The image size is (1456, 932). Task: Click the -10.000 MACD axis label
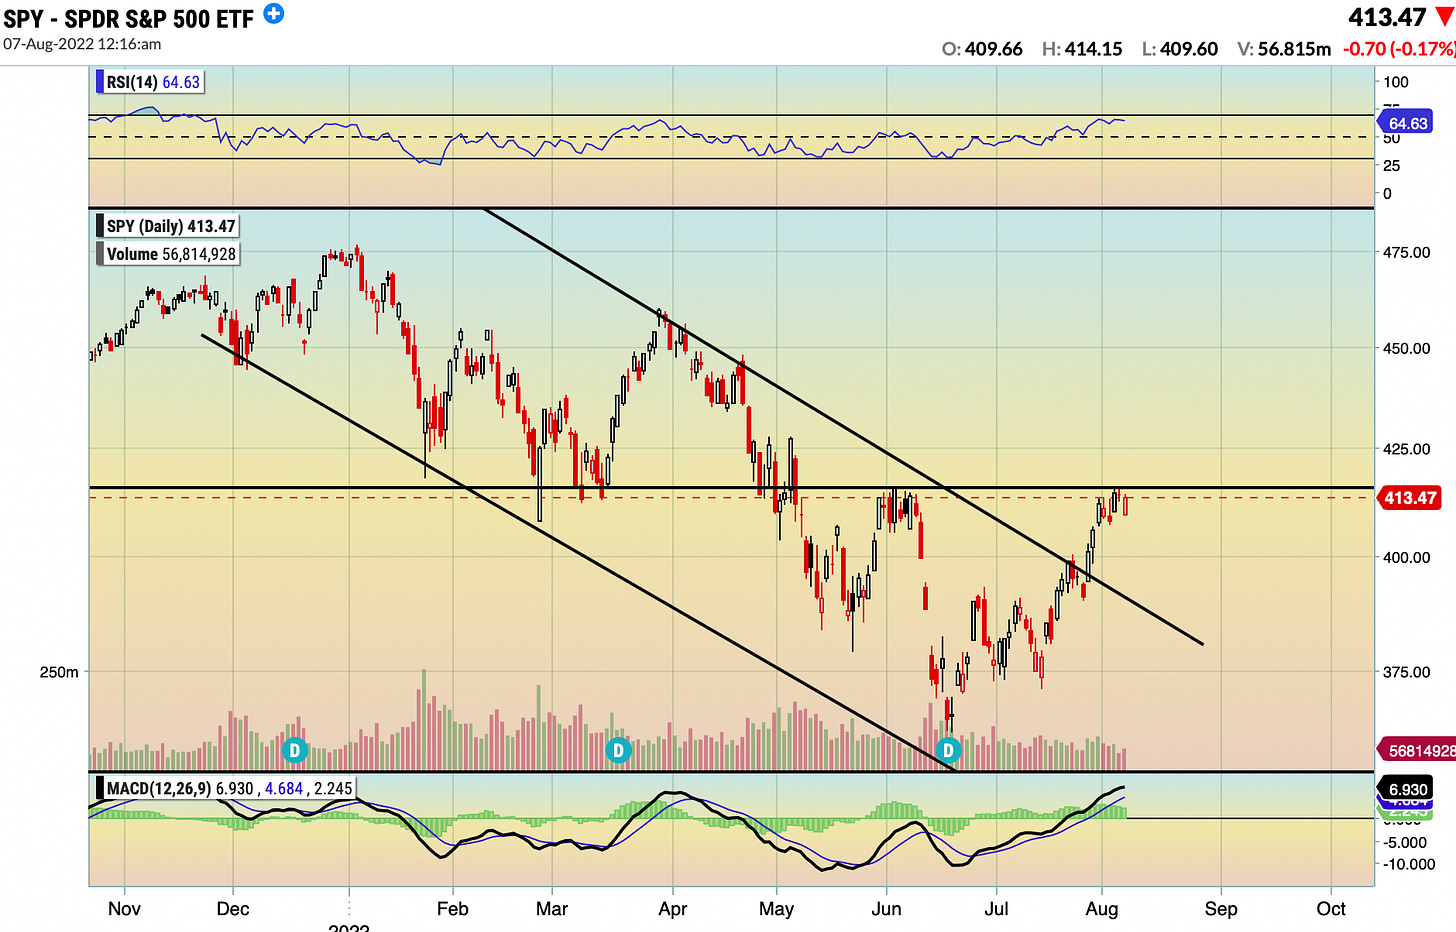click(x=1408, y=864)
